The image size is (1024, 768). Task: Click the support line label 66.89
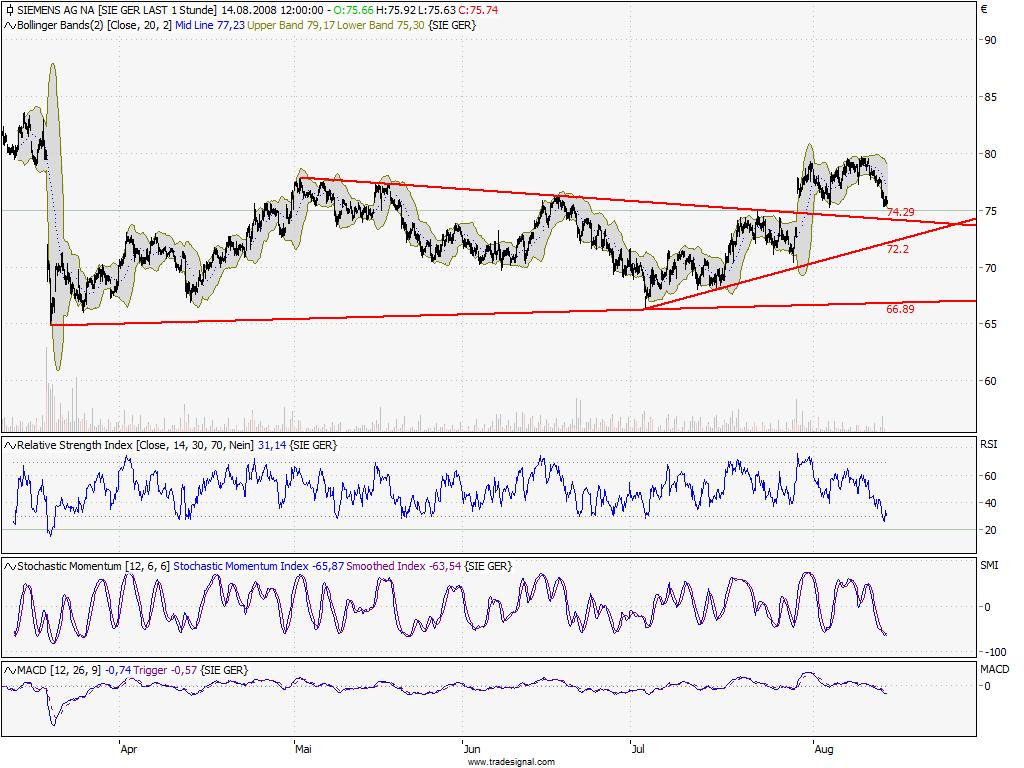point(900,309)
